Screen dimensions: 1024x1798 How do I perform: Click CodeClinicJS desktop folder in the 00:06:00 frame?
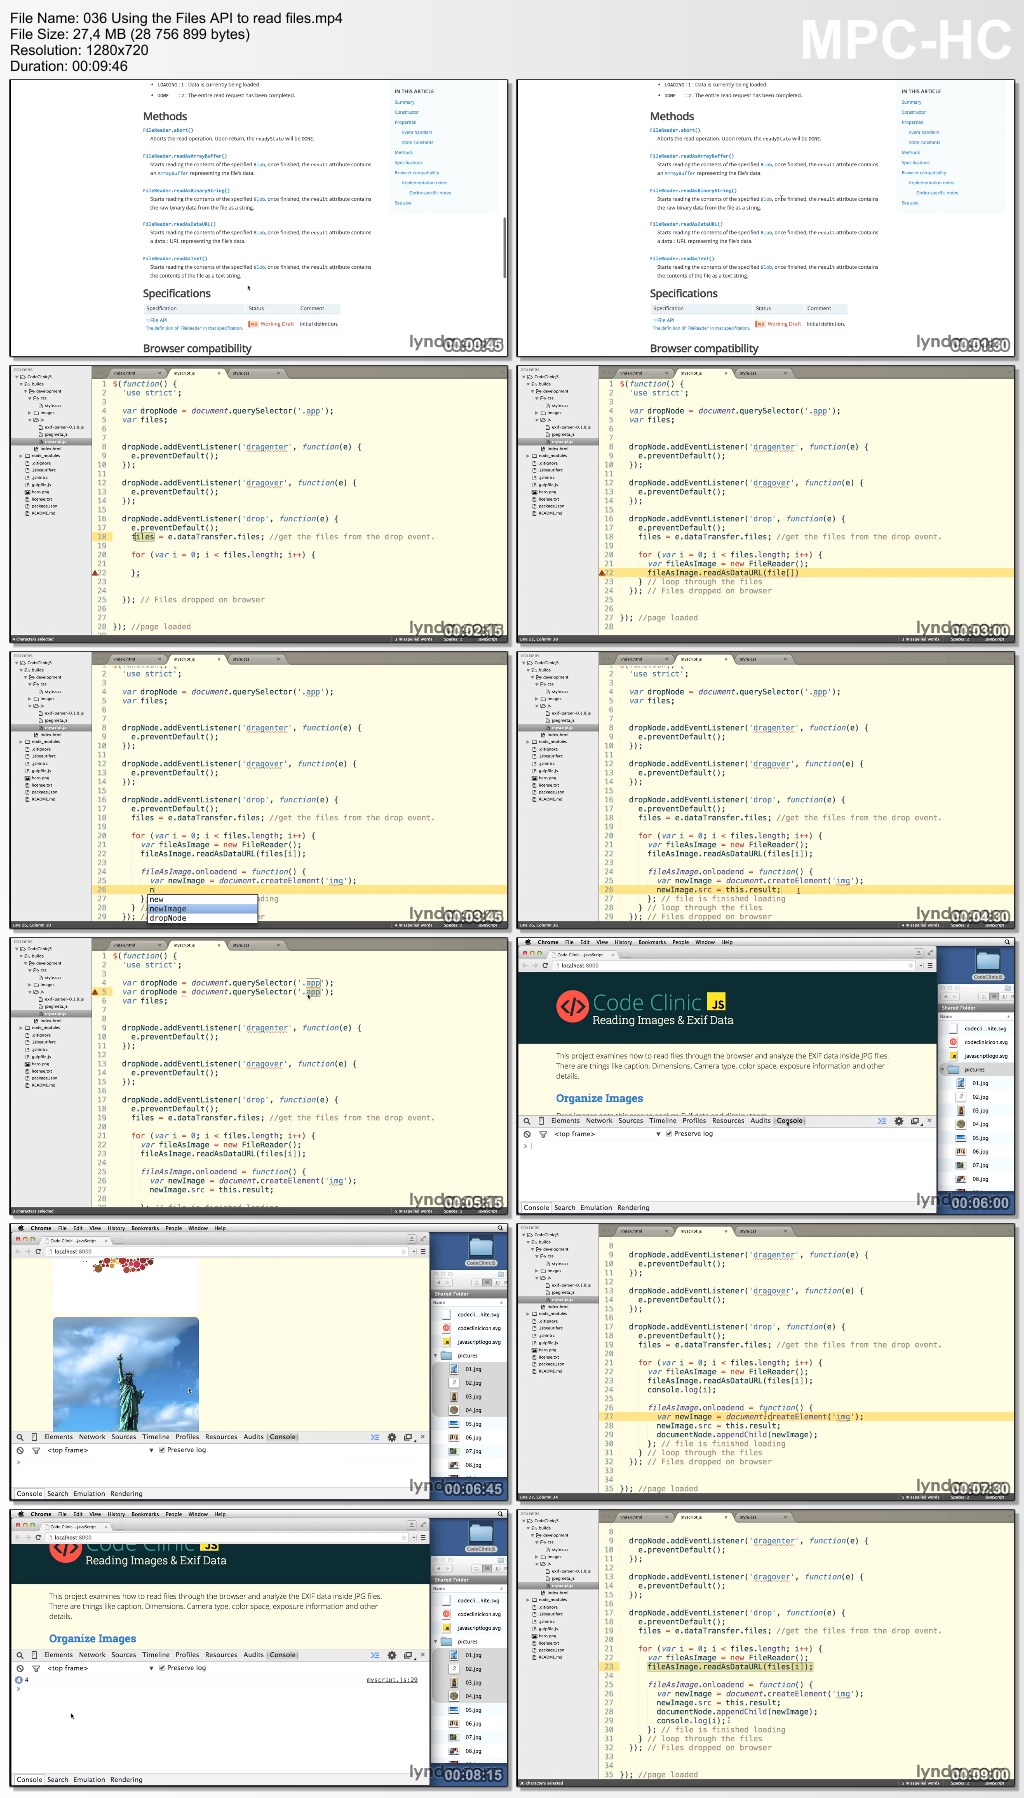click(988, 965)
